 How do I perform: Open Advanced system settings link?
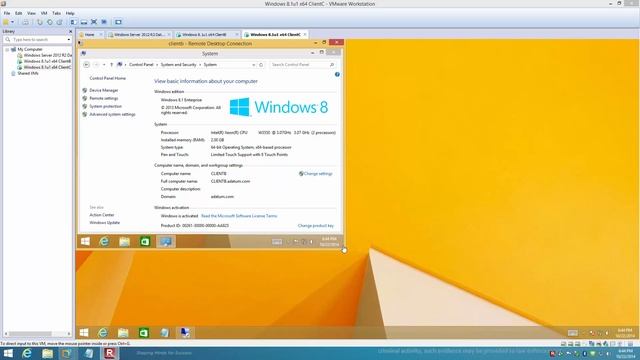pyautogui.click(x=112, y=114)
